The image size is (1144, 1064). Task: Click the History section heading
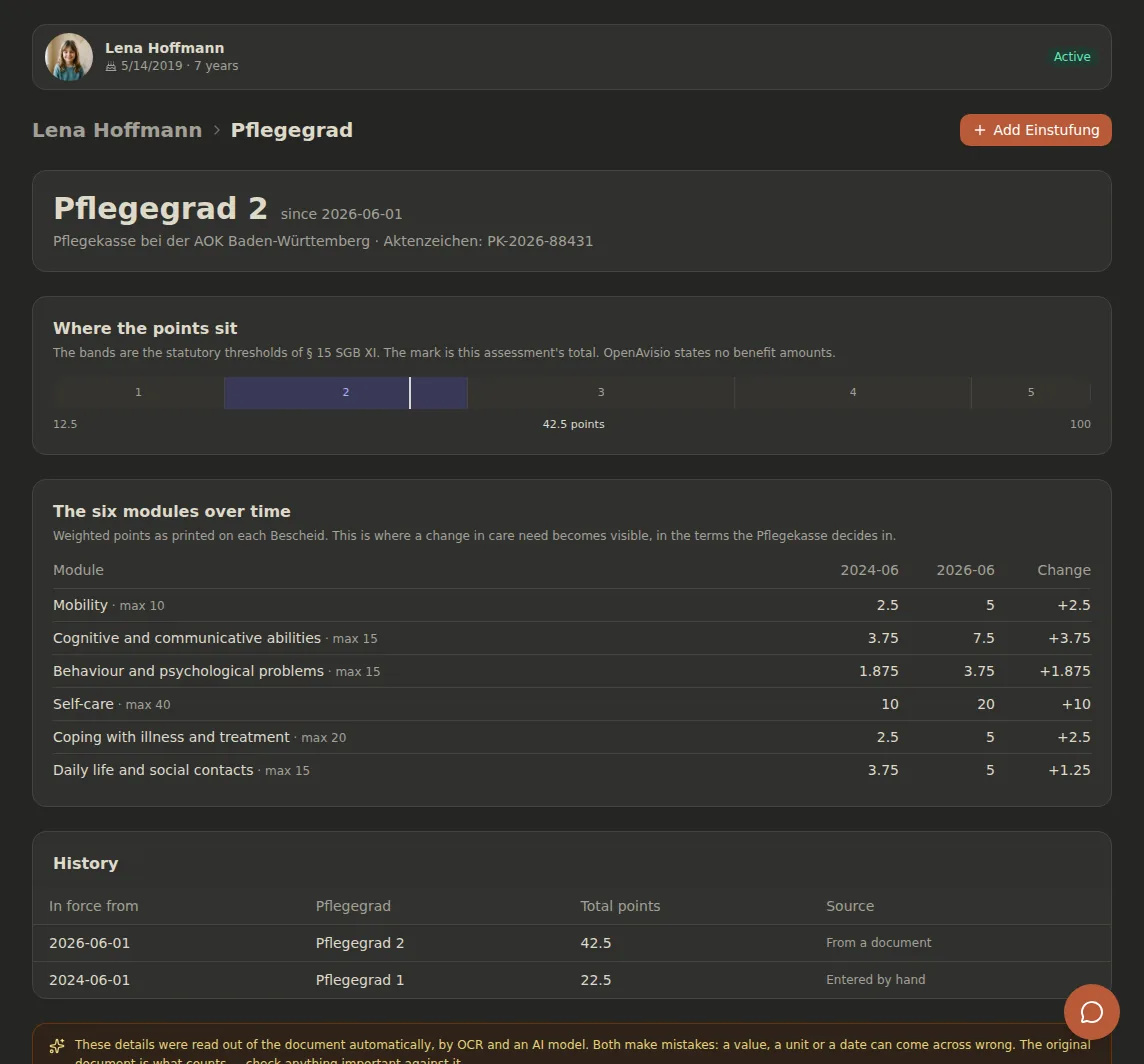click(x=85, y=863)
